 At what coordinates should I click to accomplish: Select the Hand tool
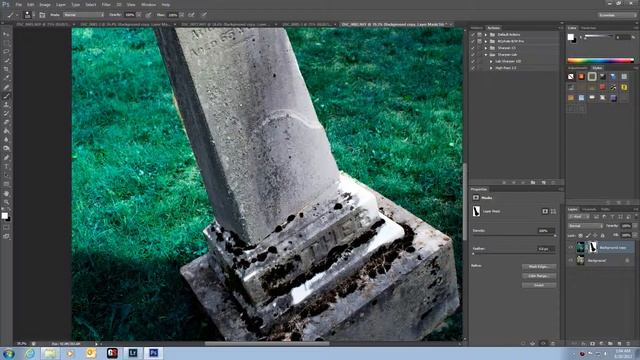[6, 193]
